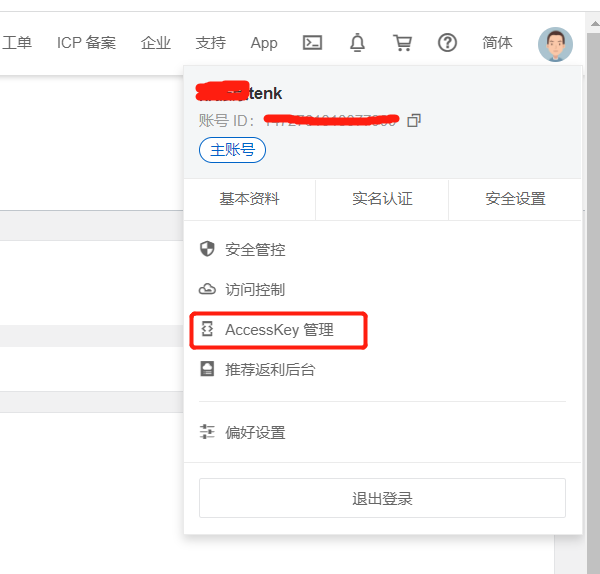Copy the account ID with copy icon
This screenshot has height=574, width=600.
pyautogui.click(x=414, y=121)
